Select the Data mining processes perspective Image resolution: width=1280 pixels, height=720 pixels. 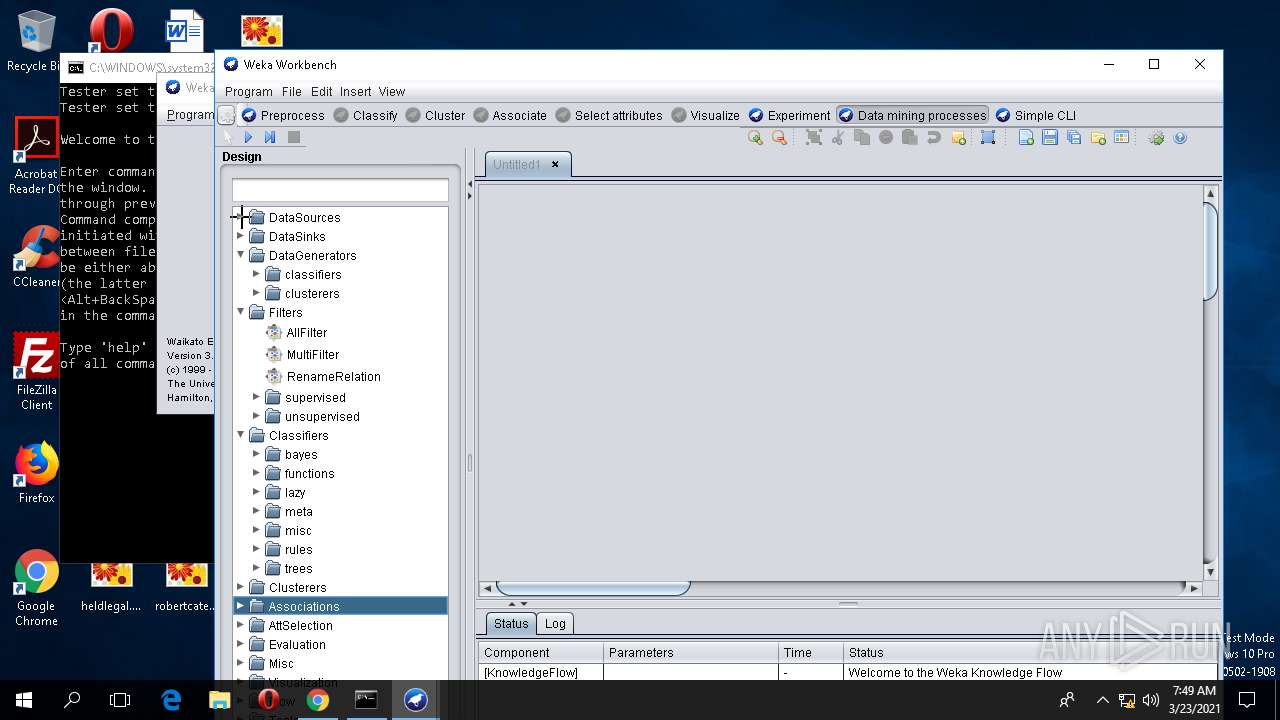[x=912, y=115]
